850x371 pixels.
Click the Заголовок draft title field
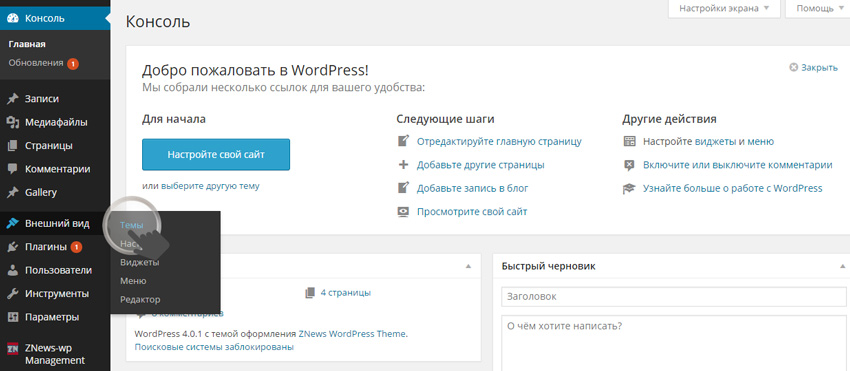pos(674,297)
